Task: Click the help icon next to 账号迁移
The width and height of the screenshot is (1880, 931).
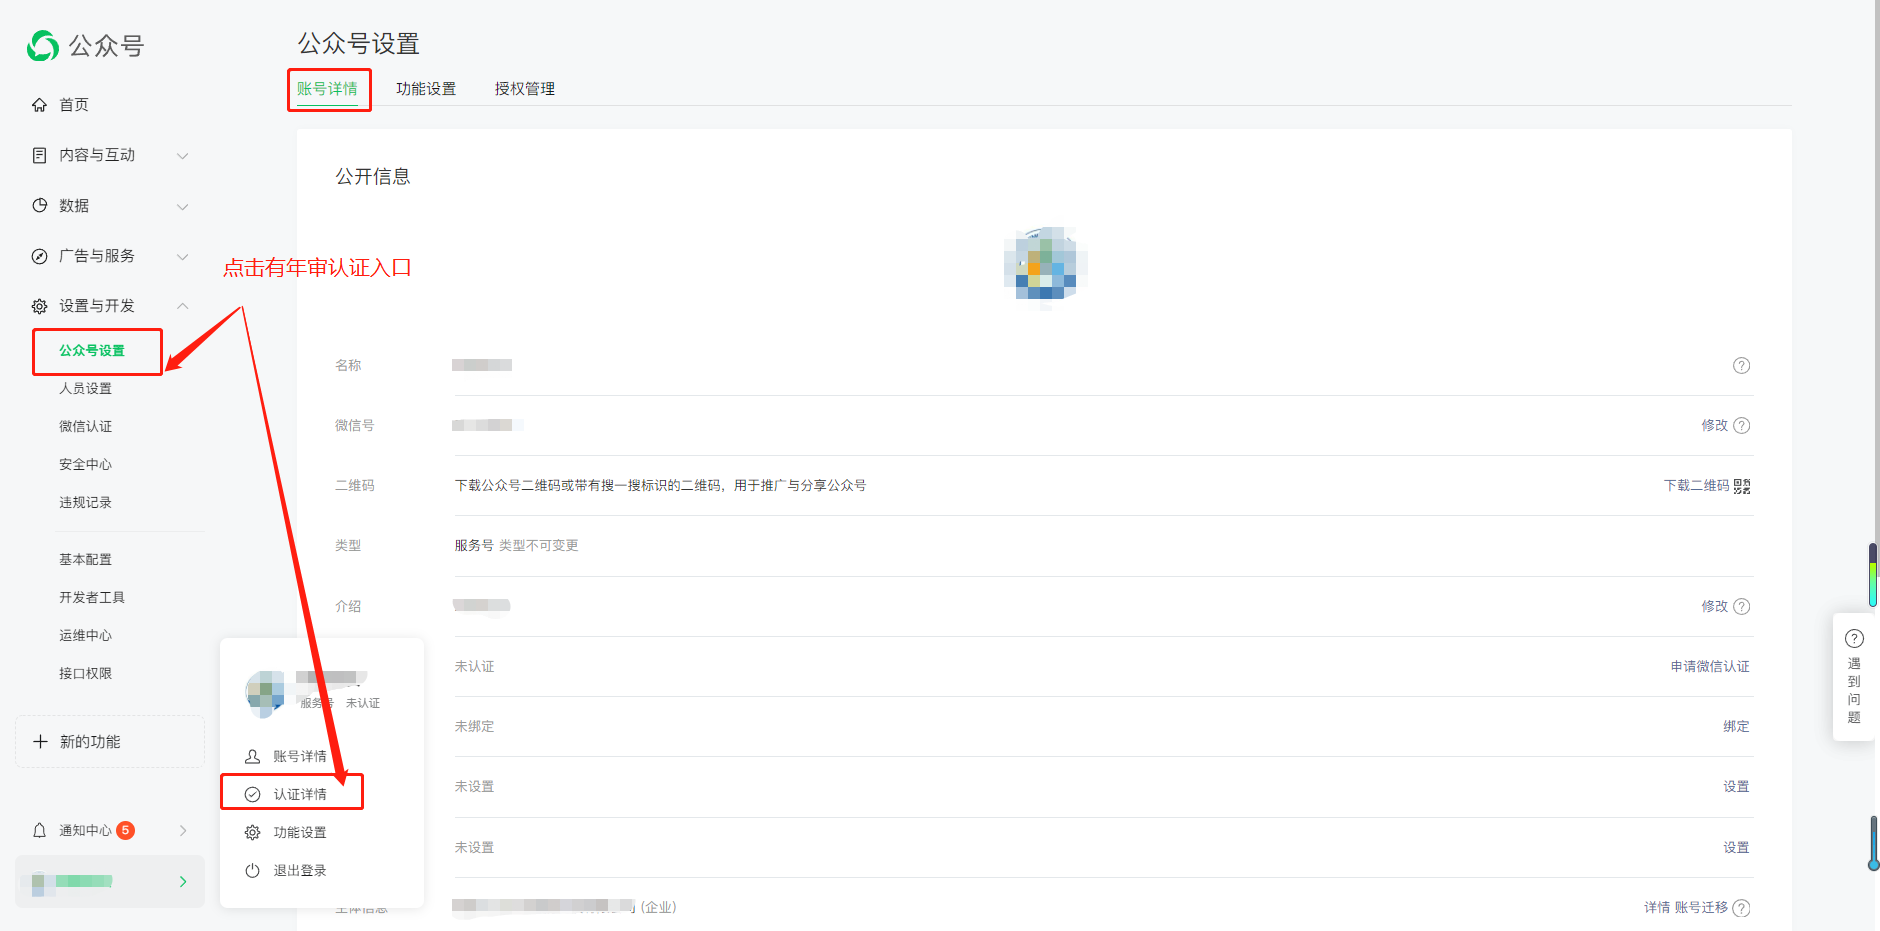Action: [1741, 908]
